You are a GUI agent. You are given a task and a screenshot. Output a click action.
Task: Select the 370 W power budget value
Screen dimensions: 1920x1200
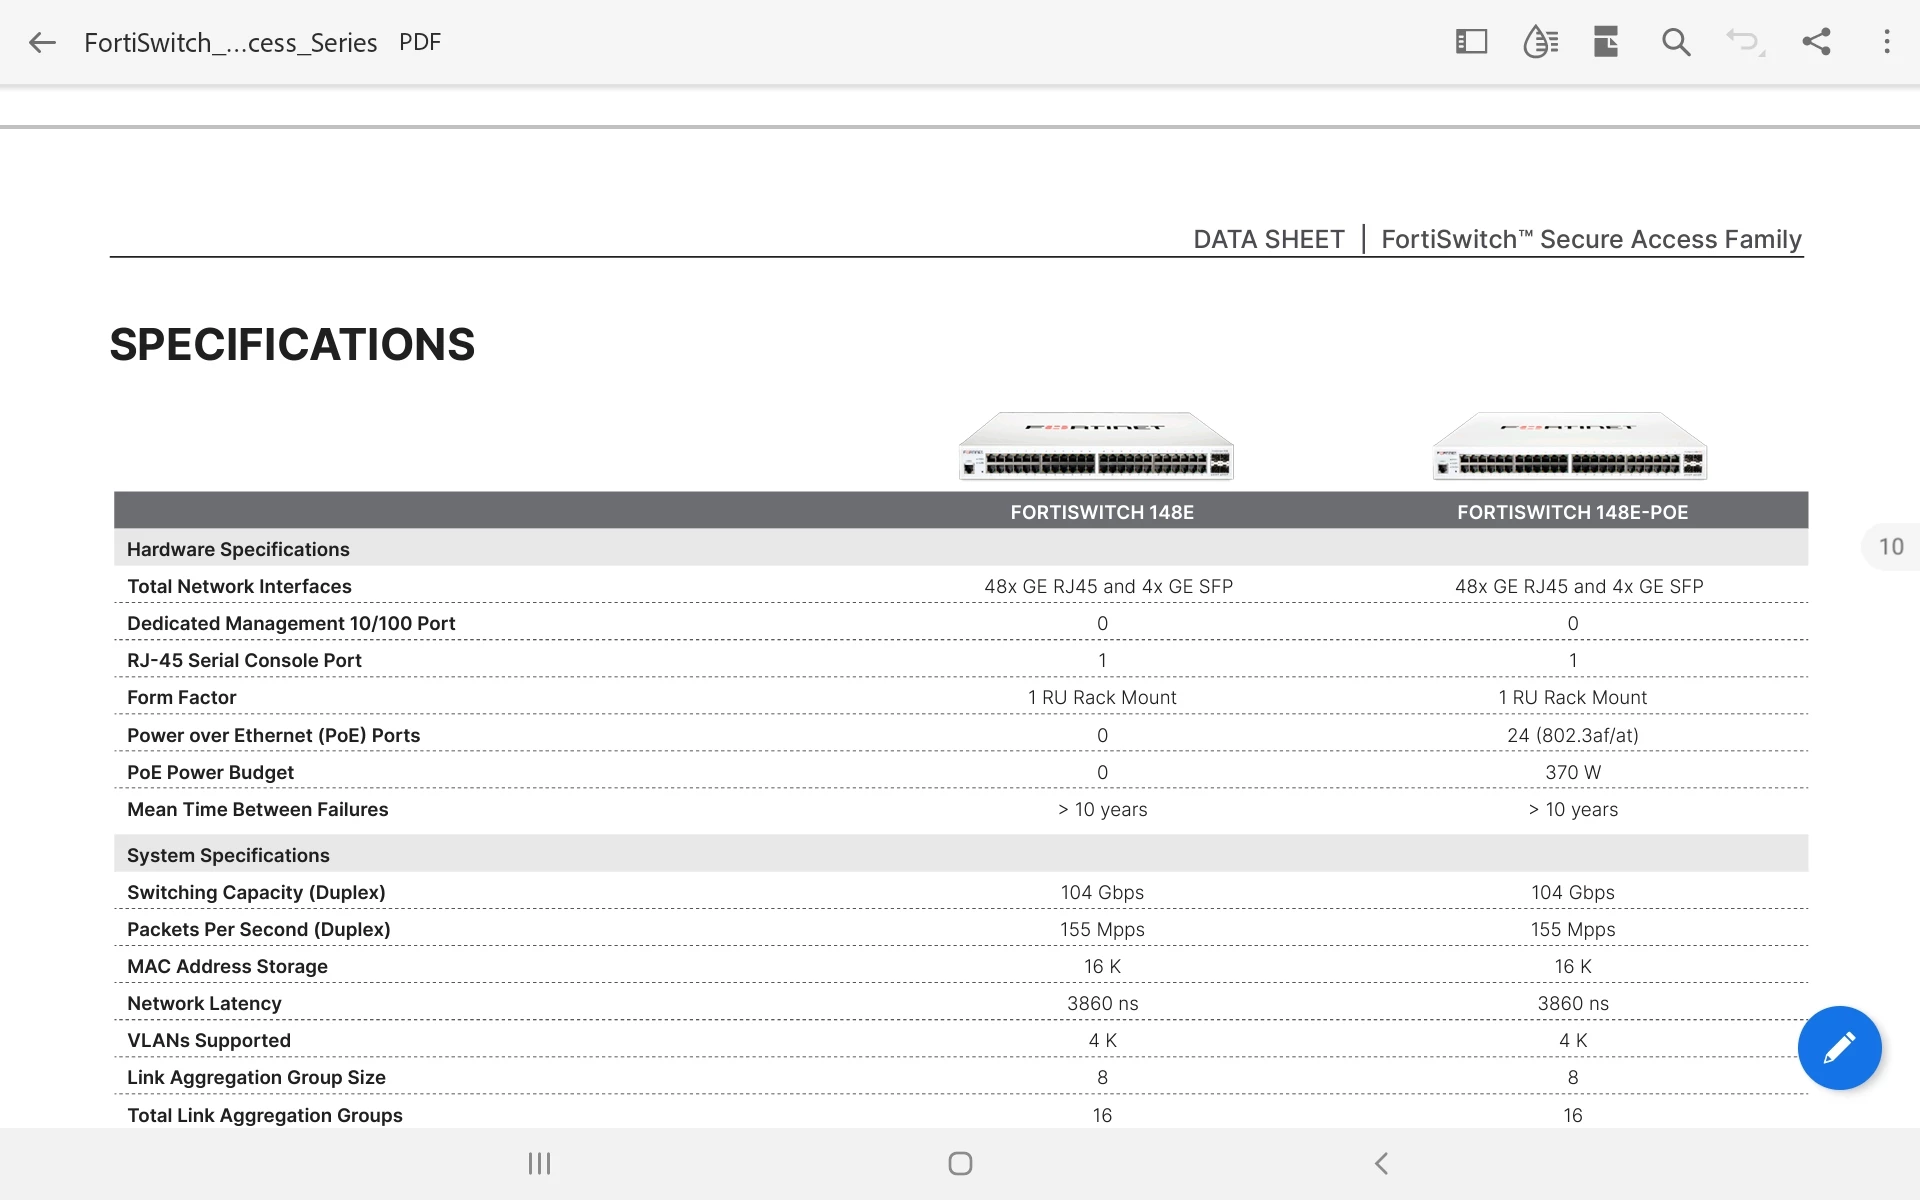pos(1573,772)
